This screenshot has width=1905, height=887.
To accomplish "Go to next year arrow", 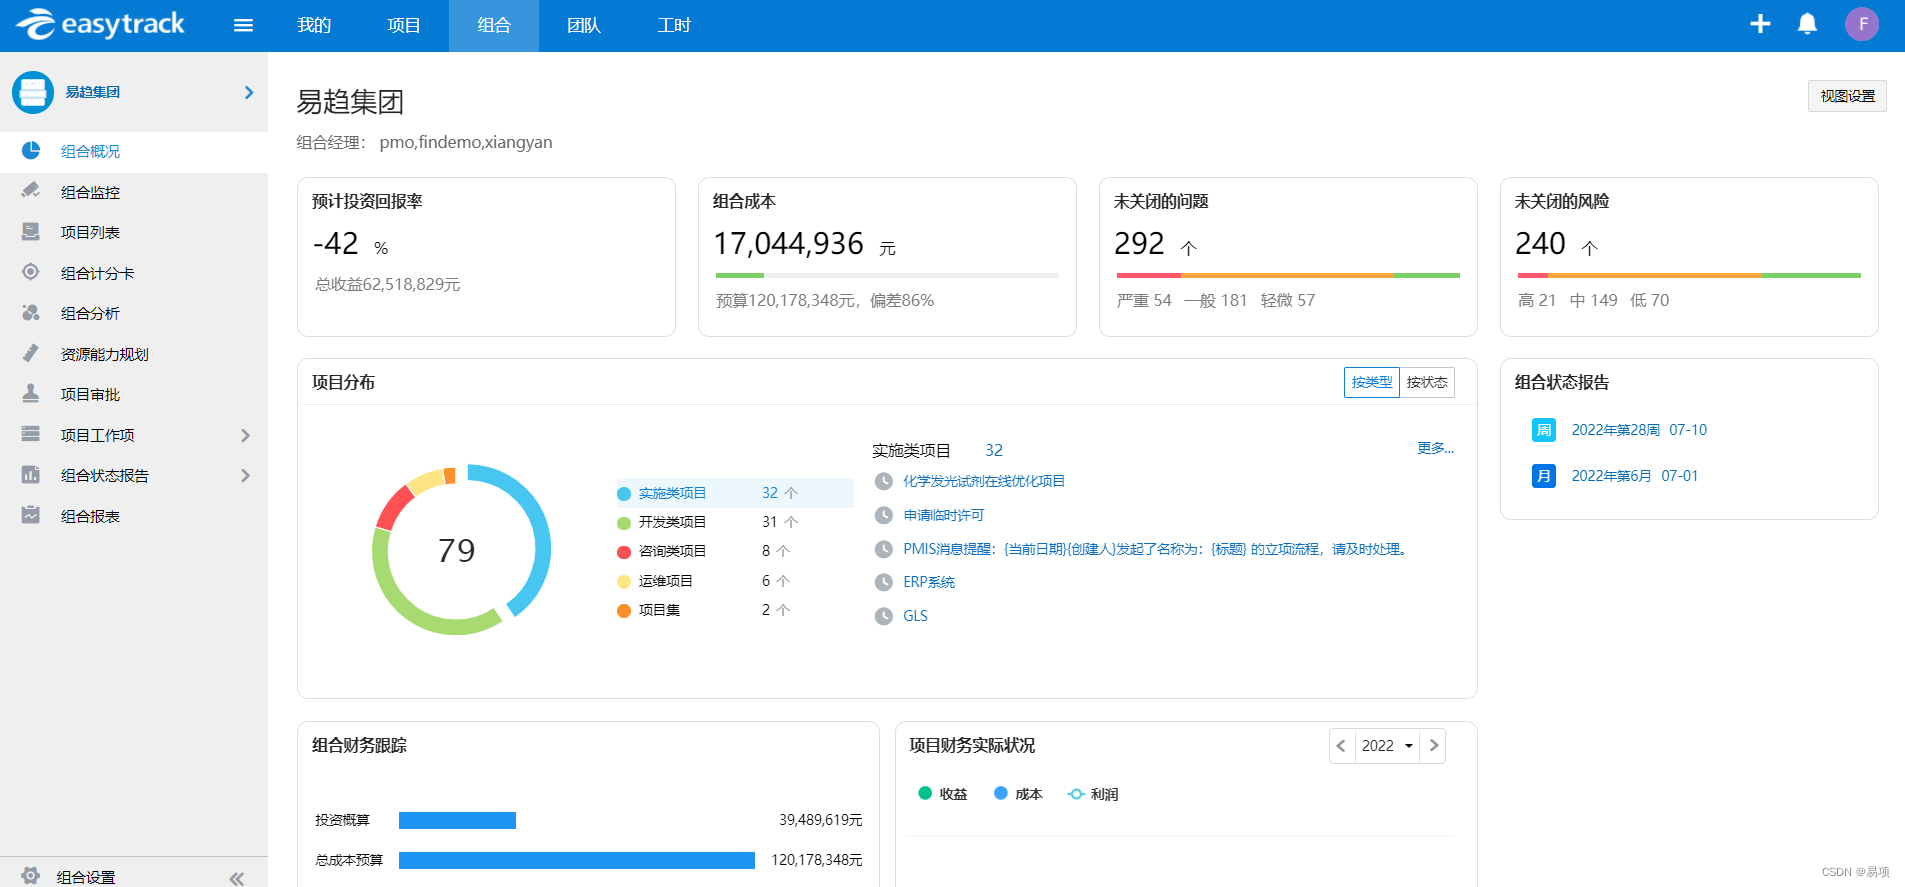I will pyautogui.click(x=1433, y=746).
